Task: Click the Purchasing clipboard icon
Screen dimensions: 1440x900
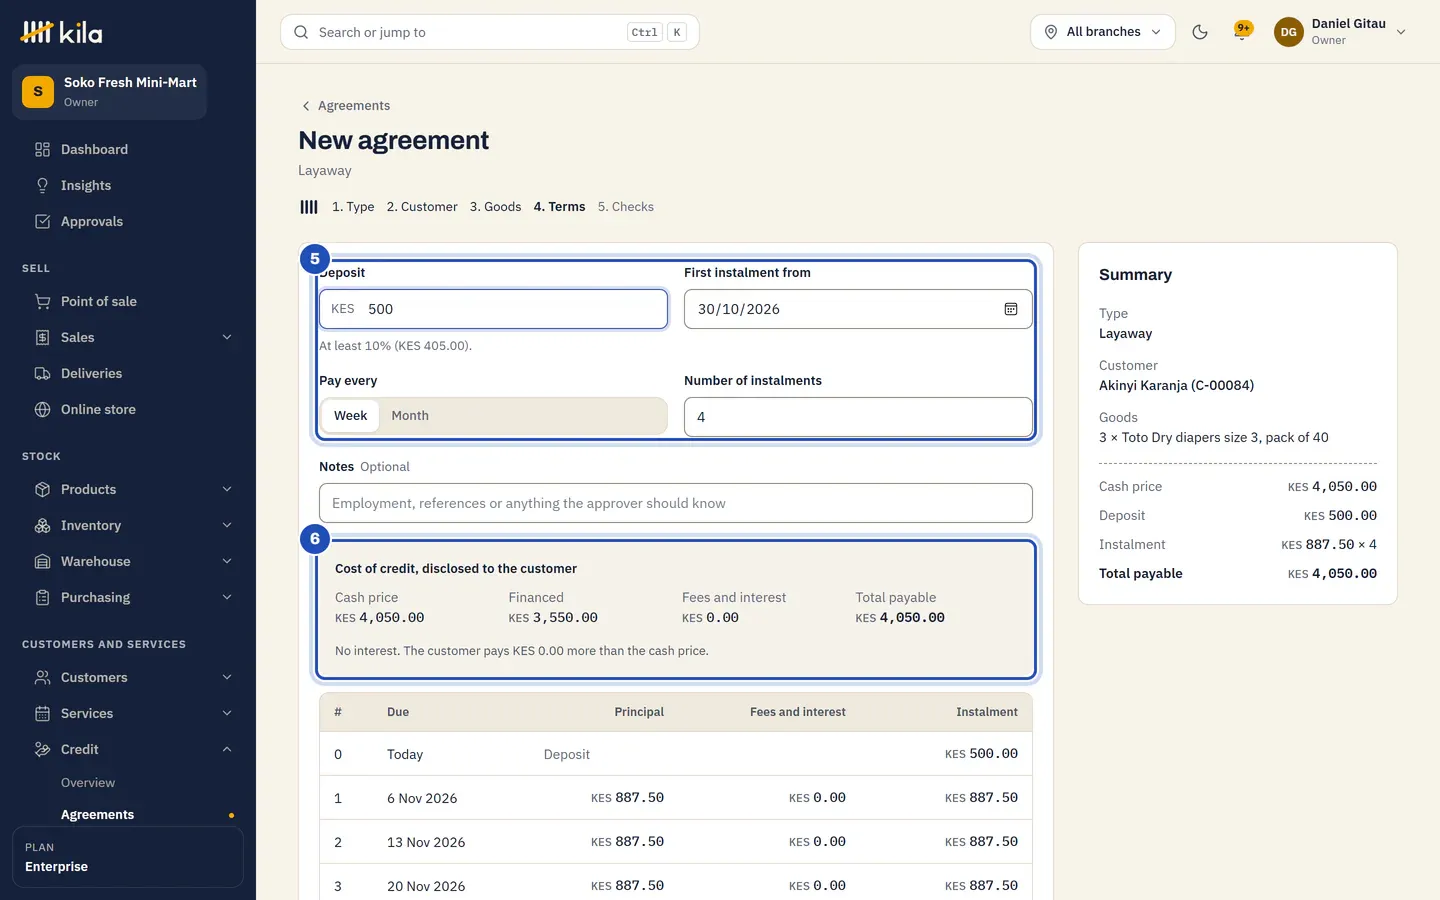Action: (x=42, y=597)
